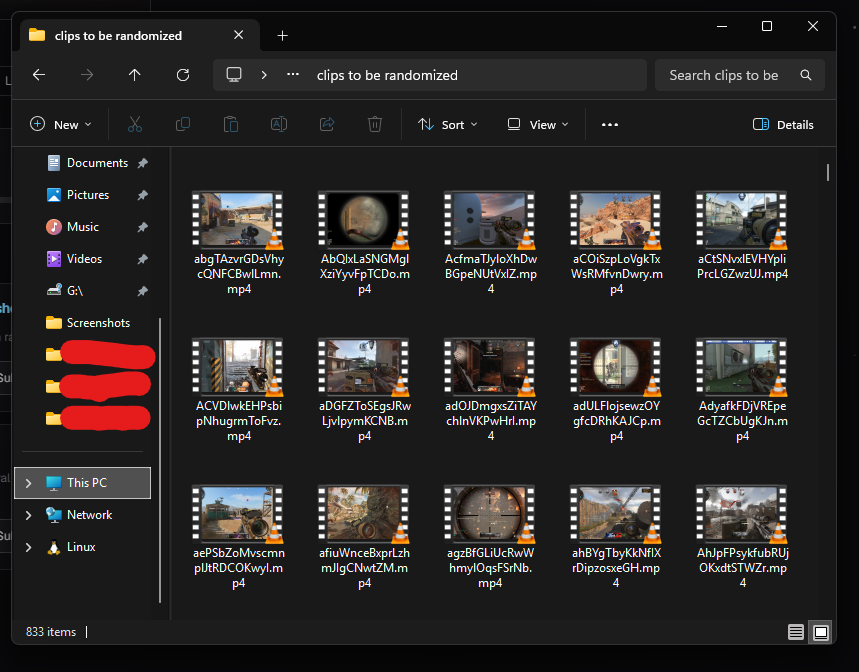Open the Sort dropdown
The width and height of the screenshot is (859, 672).
click(x=448, y=124)
